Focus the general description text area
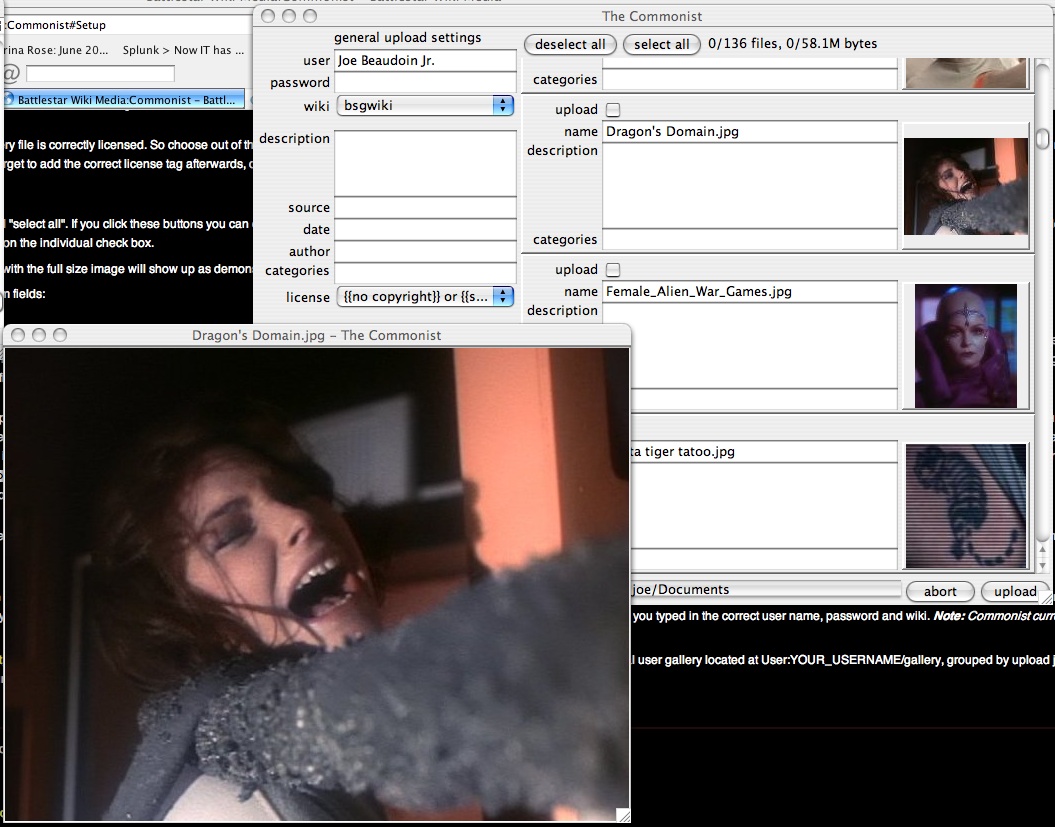Image resolution: width=1055 pixels, height=827 pixels. (x=425, y=163)
